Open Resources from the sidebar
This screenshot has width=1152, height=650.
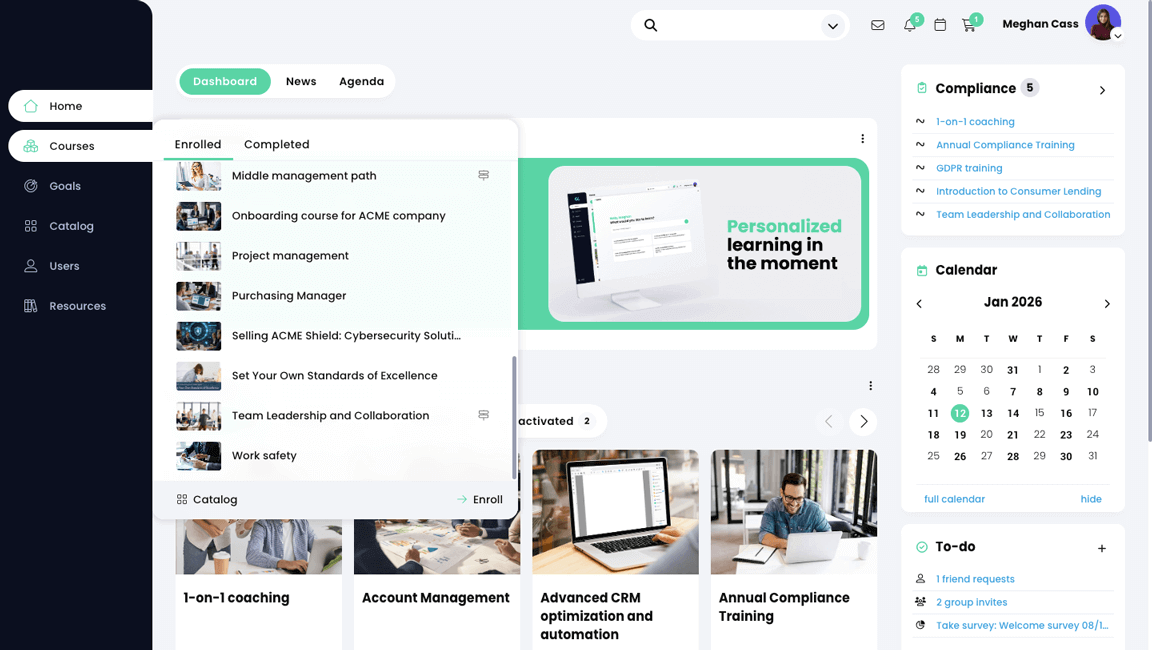(x=78, y=305)
